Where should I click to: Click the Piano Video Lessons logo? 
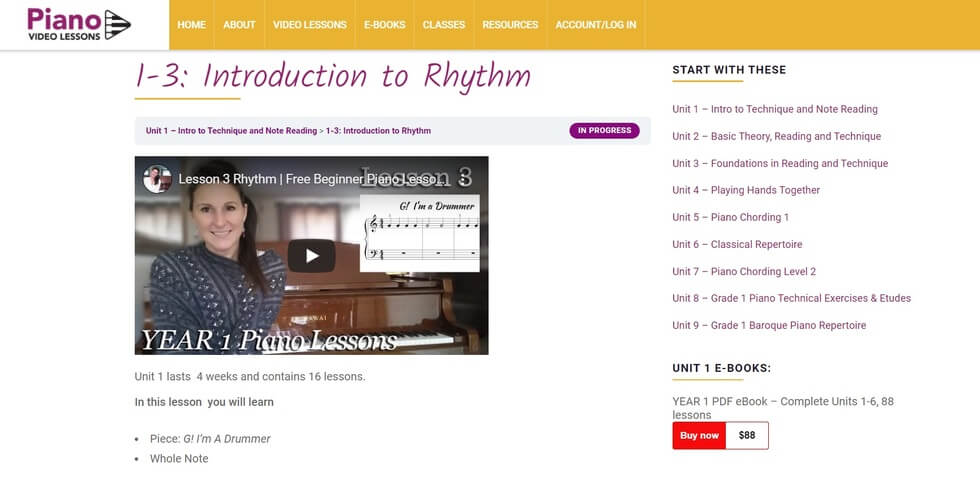[79, 24]
